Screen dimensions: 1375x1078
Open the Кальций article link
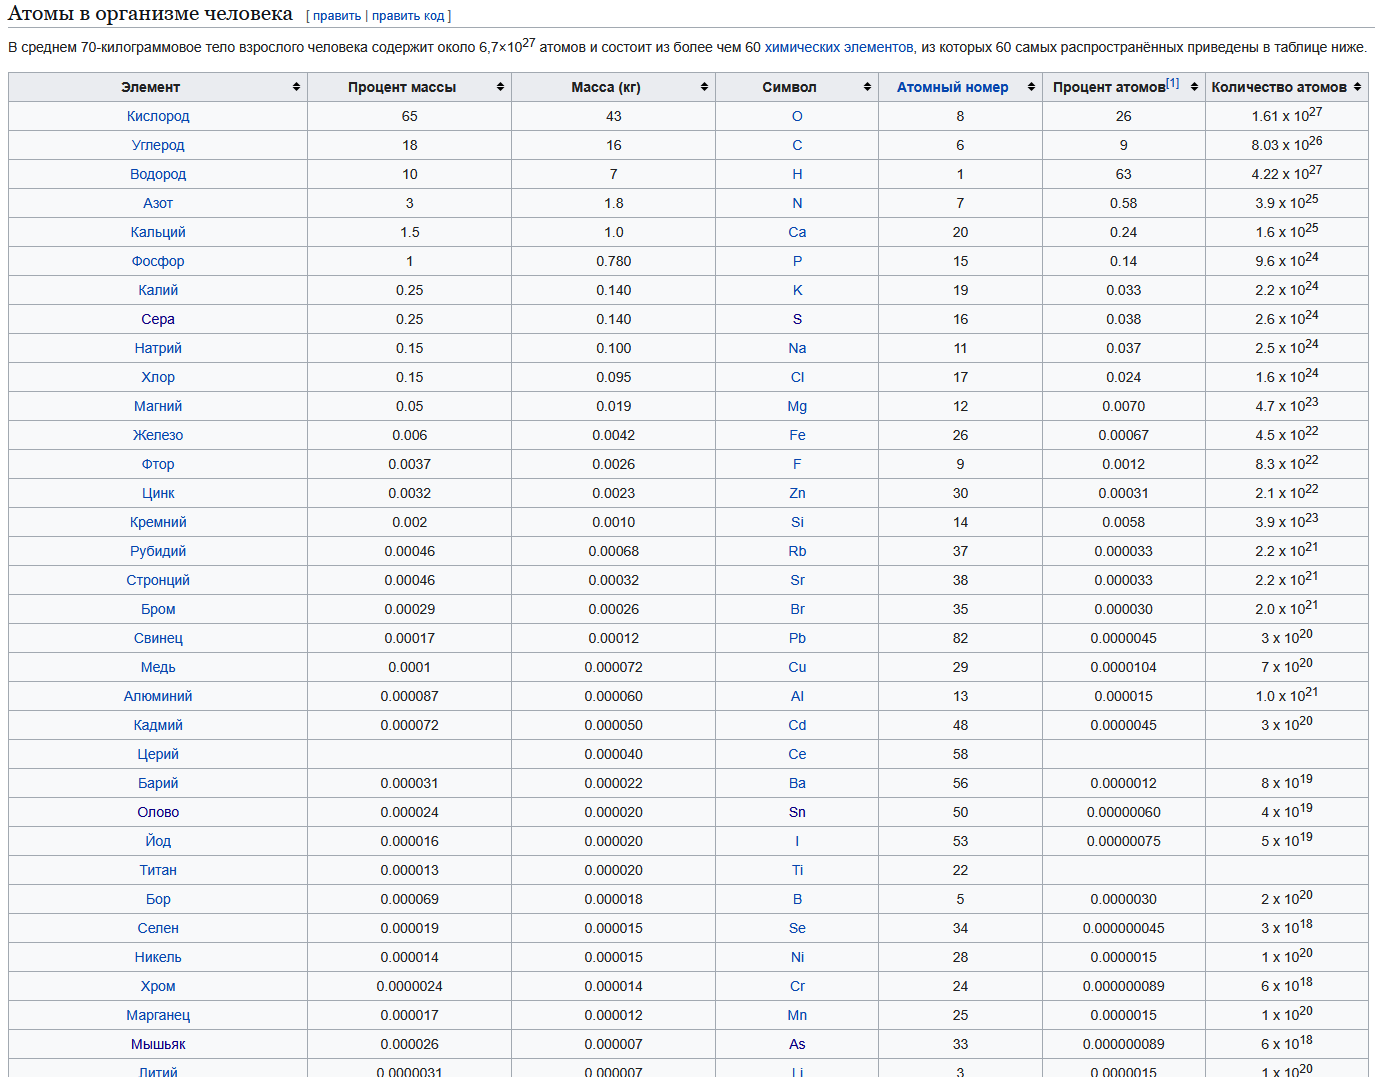click(x=158, y=232)
